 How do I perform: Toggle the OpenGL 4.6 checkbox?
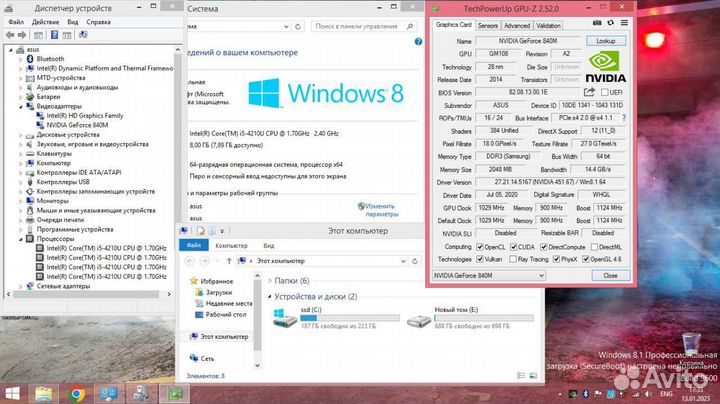(586, 259)
